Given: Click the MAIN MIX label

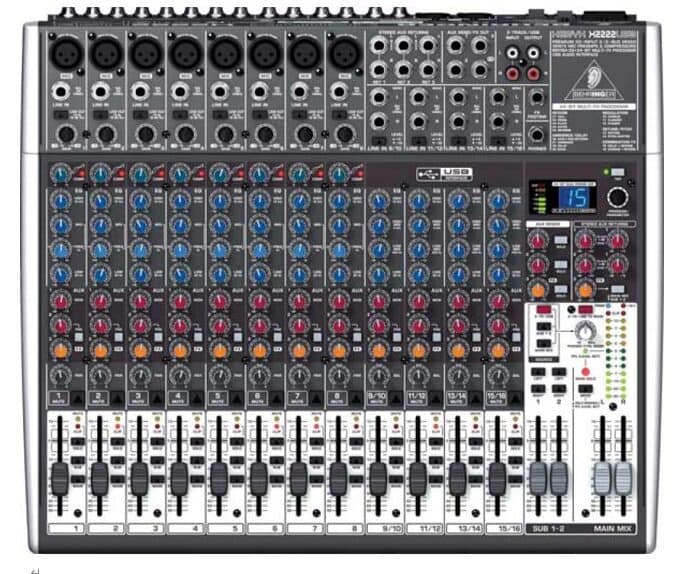Looking at the screenshot, I should (614, 527).
